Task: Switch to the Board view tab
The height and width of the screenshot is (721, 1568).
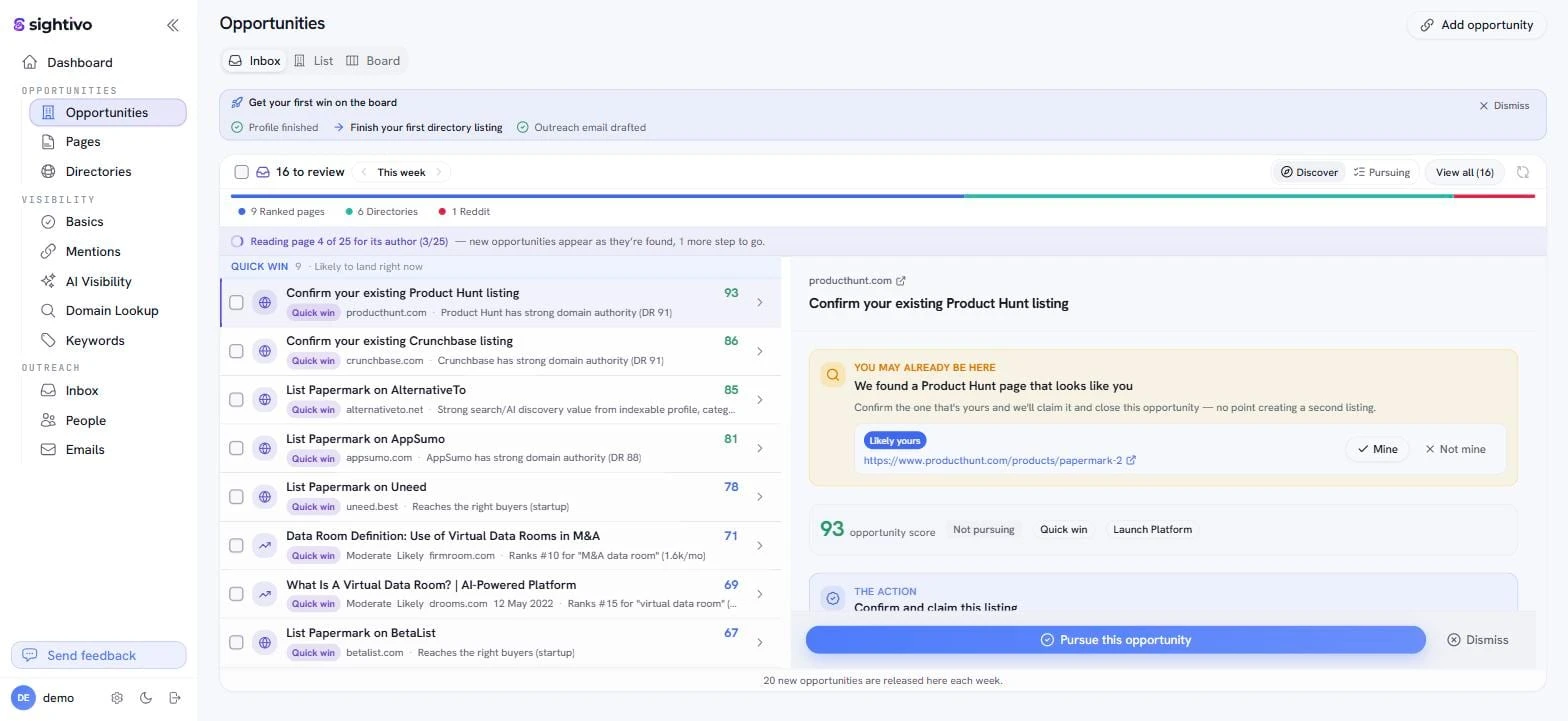Action: point(373,61)
